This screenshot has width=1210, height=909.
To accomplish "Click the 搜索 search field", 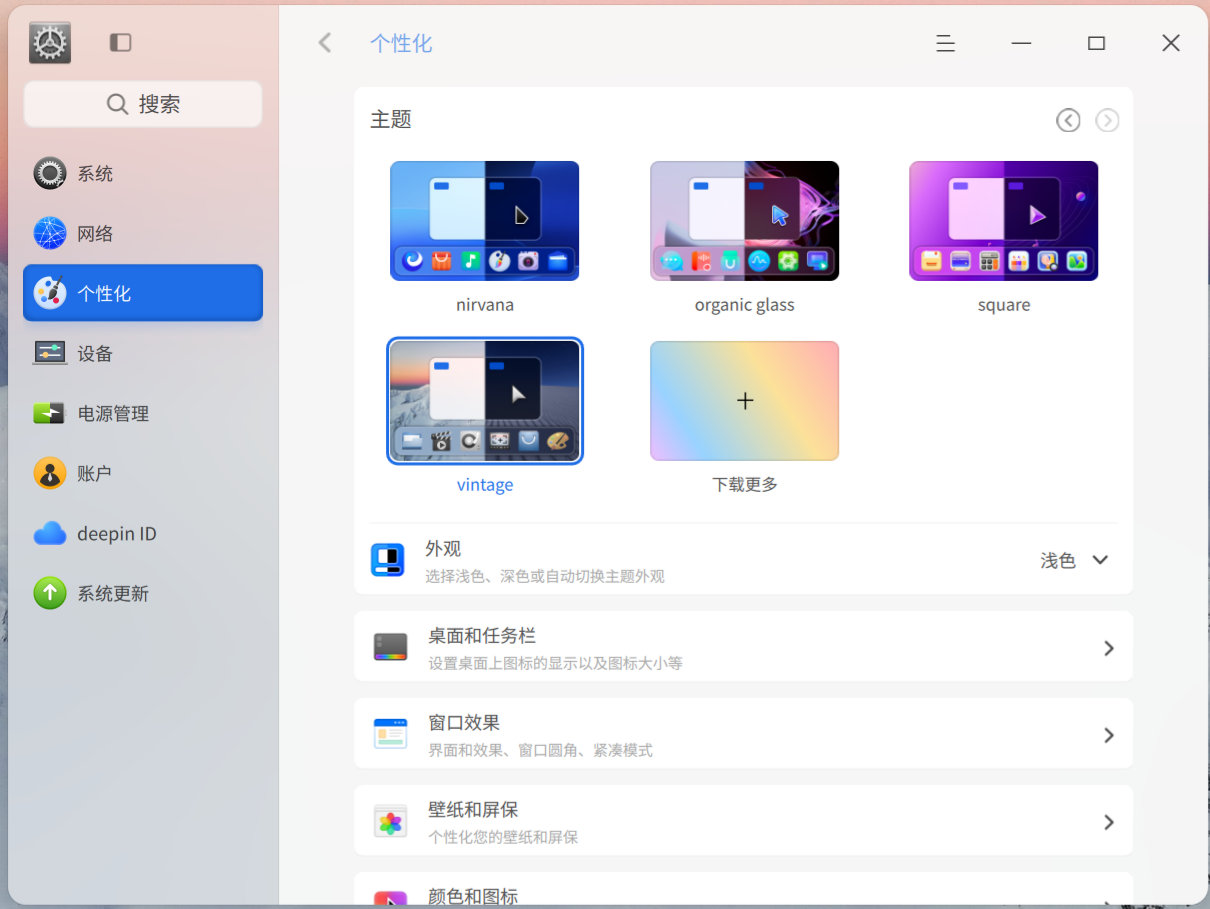I will pos(143,104).
